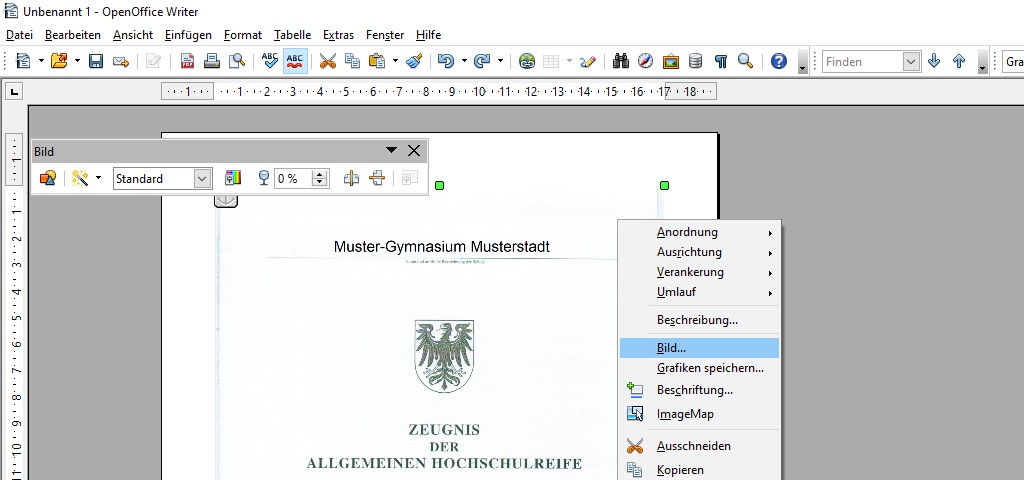Click the Save document icon
Viewport: 1024px width, 480px height.
click(x=96, y=61)
